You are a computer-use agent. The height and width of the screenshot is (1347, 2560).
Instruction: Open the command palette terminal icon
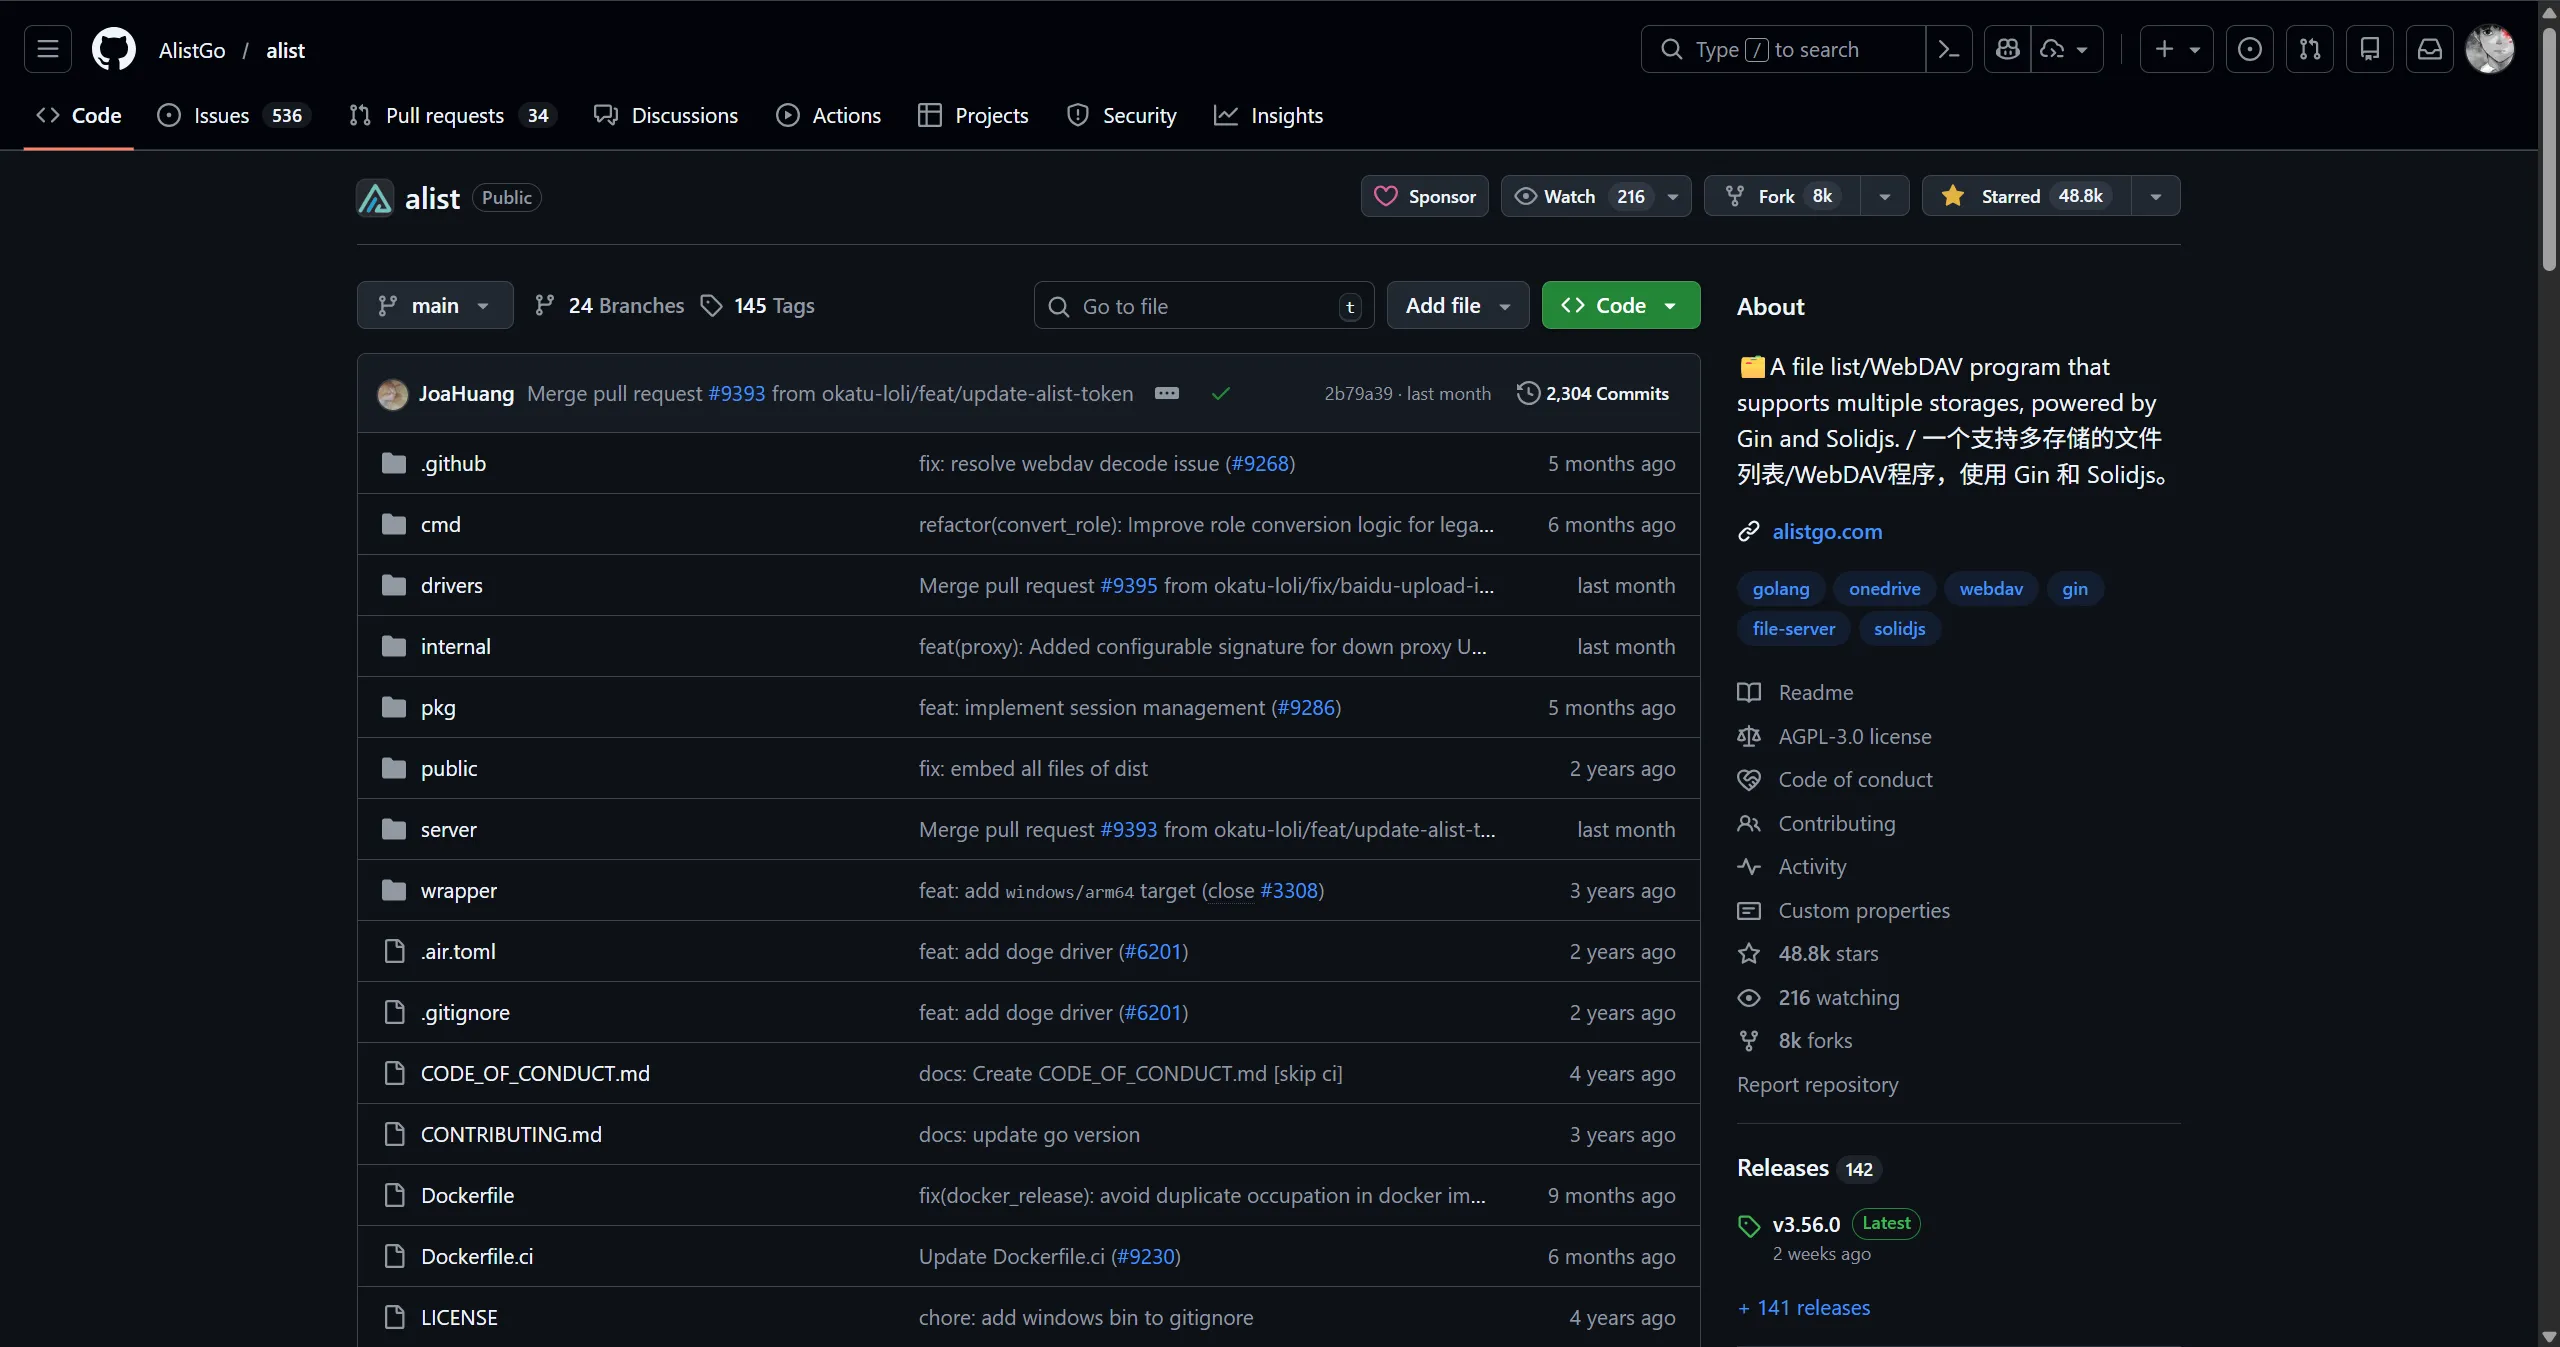[x=1949, y=49]
